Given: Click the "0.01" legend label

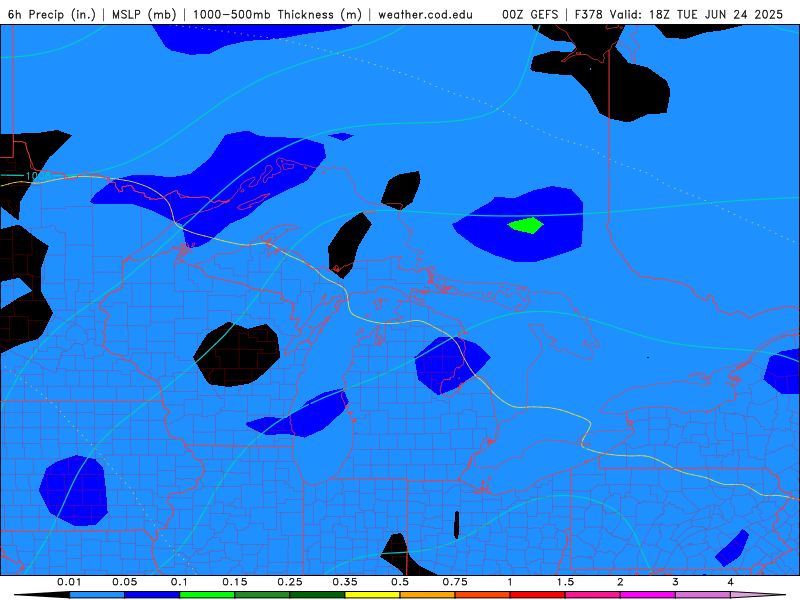Looking at the screenshot, I should pyautogui.click(x=69, y=582).
